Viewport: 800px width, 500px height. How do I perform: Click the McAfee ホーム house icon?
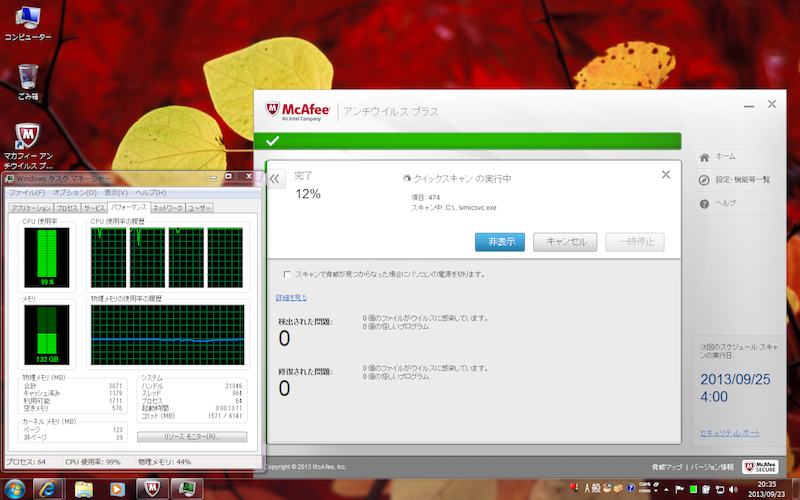click(x=704, y=157)
